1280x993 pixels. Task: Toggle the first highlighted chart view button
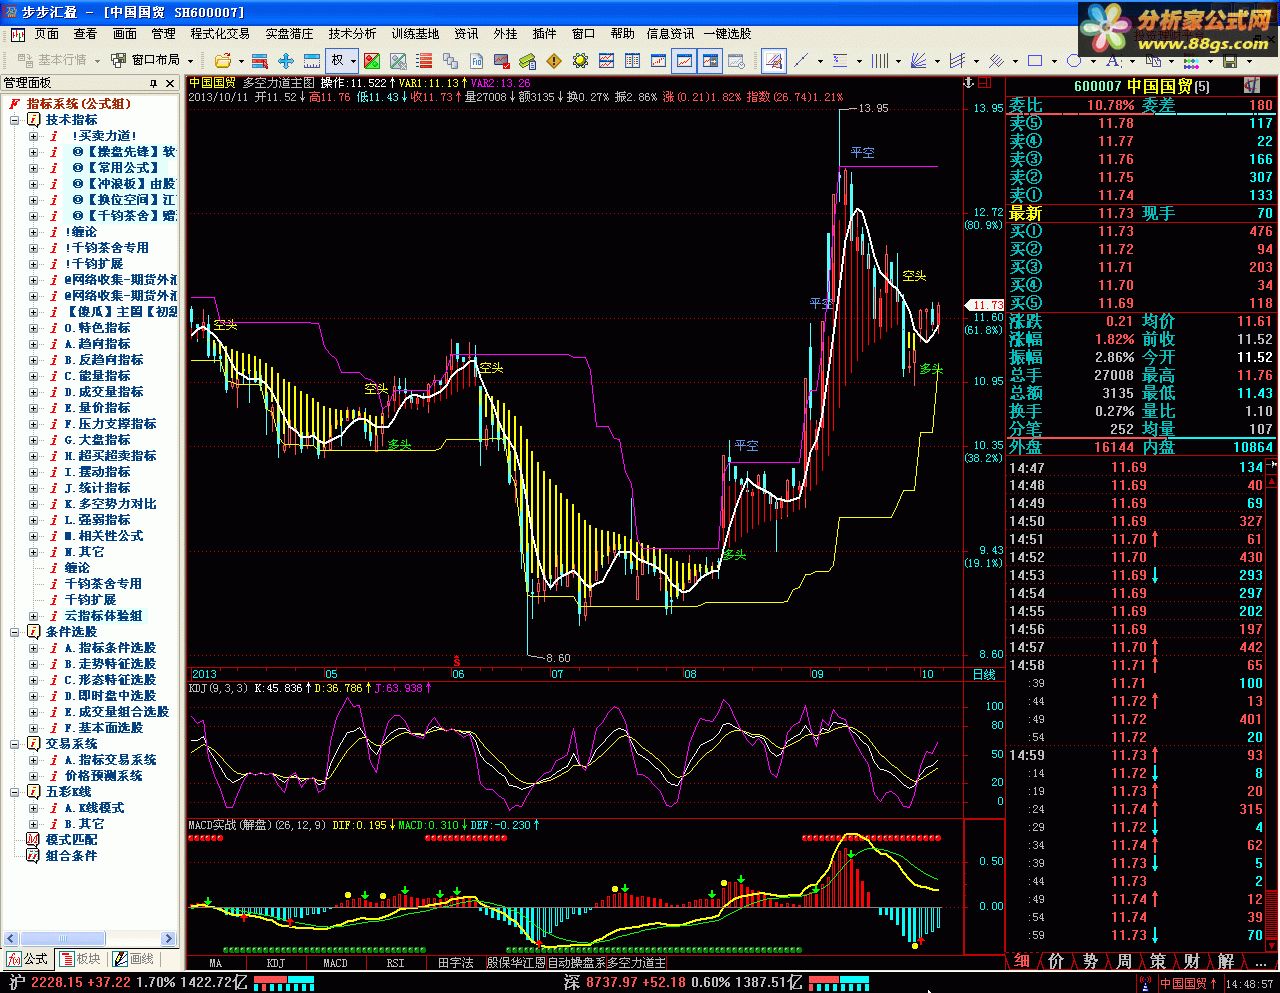[x=684, y=60]
